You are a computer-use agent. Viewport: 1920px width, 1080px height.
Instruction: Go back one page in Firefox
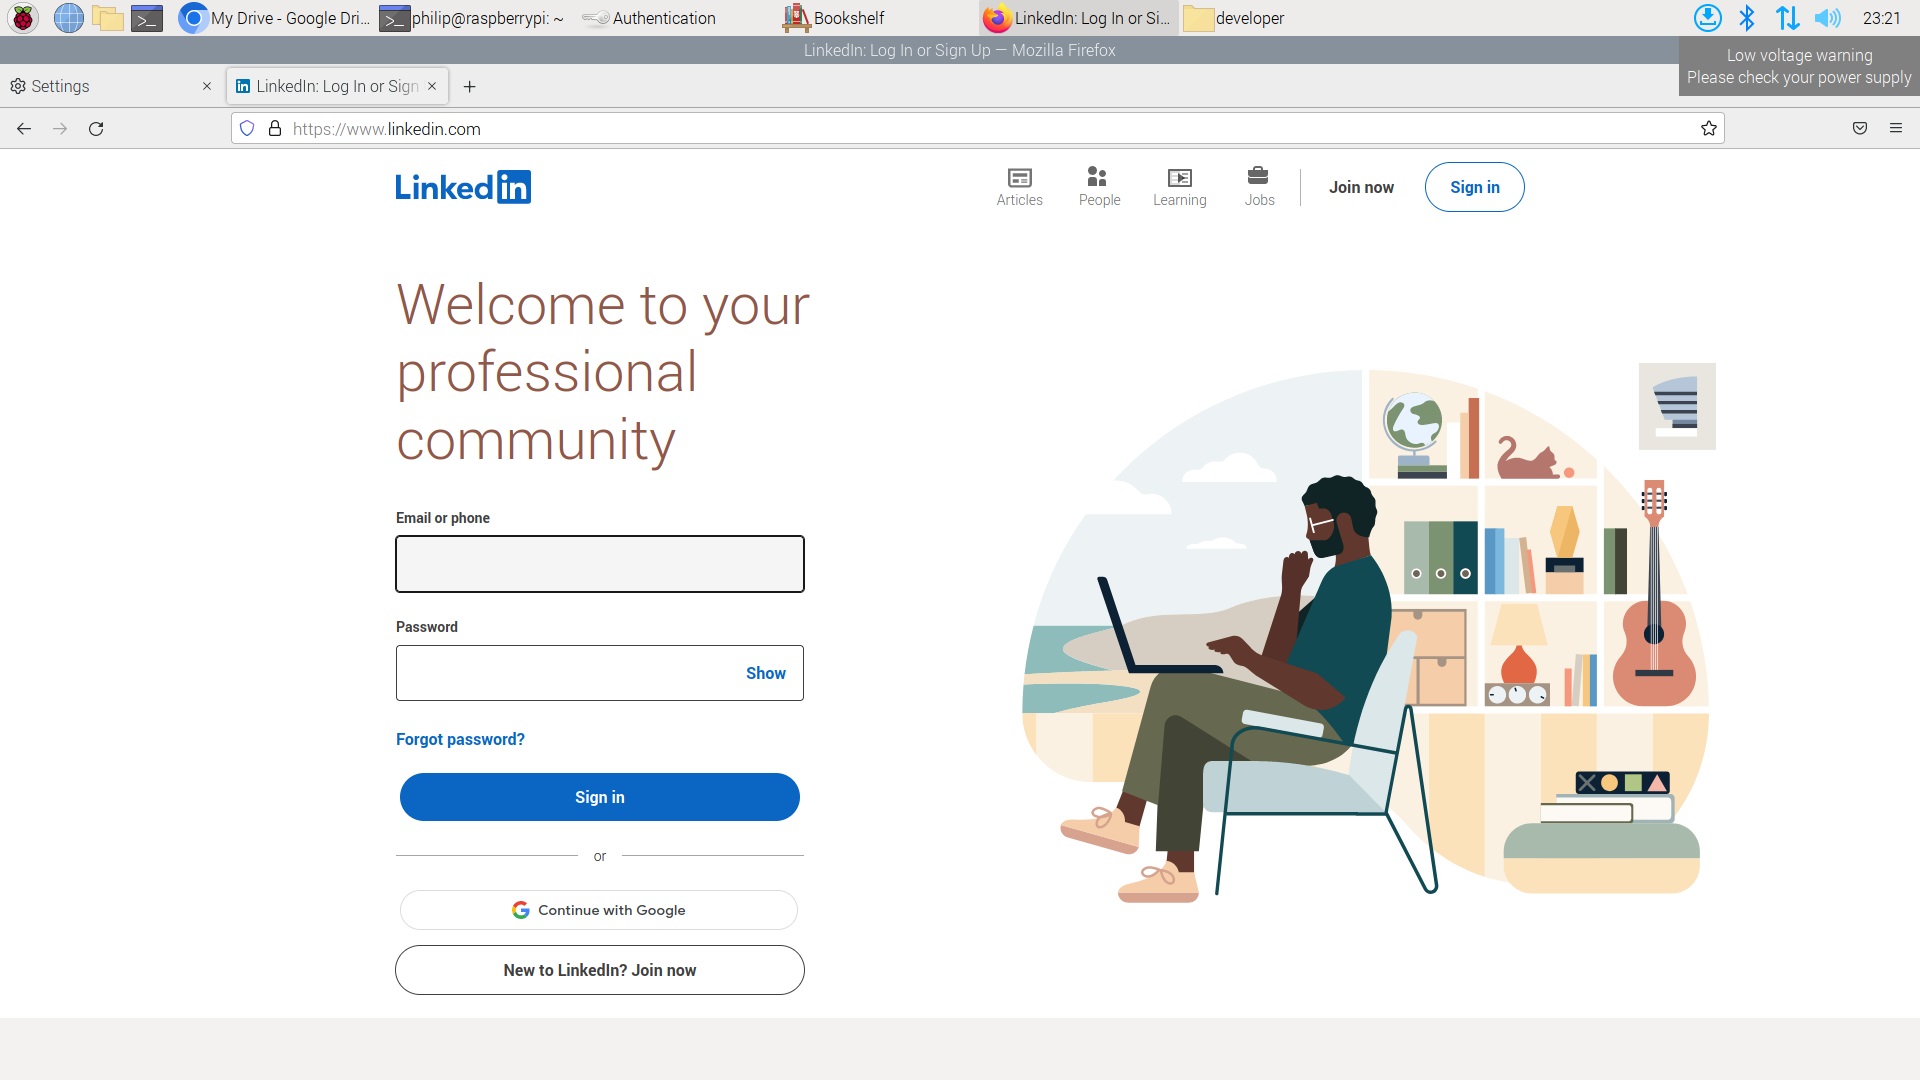[x=24, y=128]
